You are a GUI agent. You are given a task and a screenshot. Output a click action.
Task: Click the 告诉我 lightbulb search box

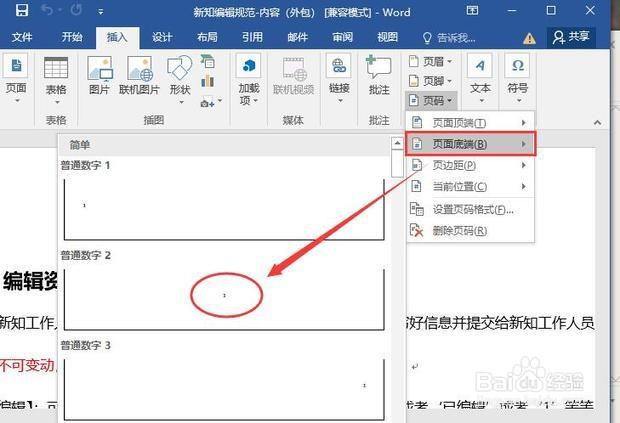coord(449,38)
